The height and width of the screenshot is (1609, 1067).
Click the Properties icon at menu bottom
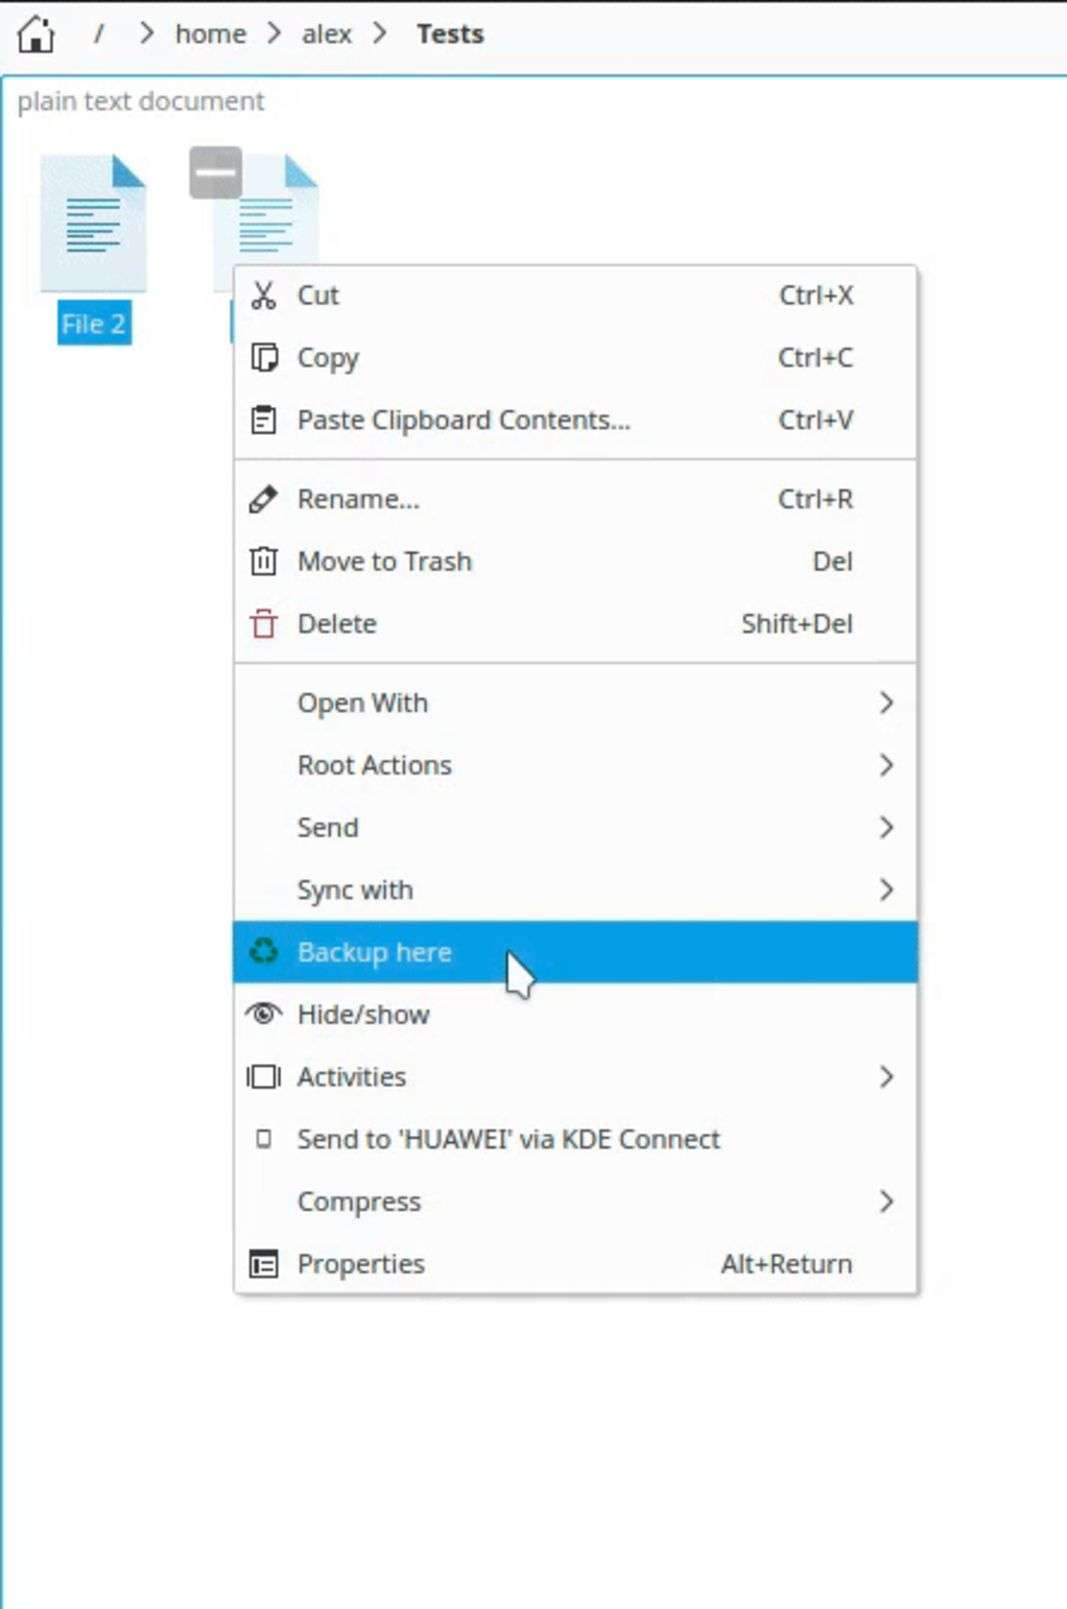tap(263, 1264)
